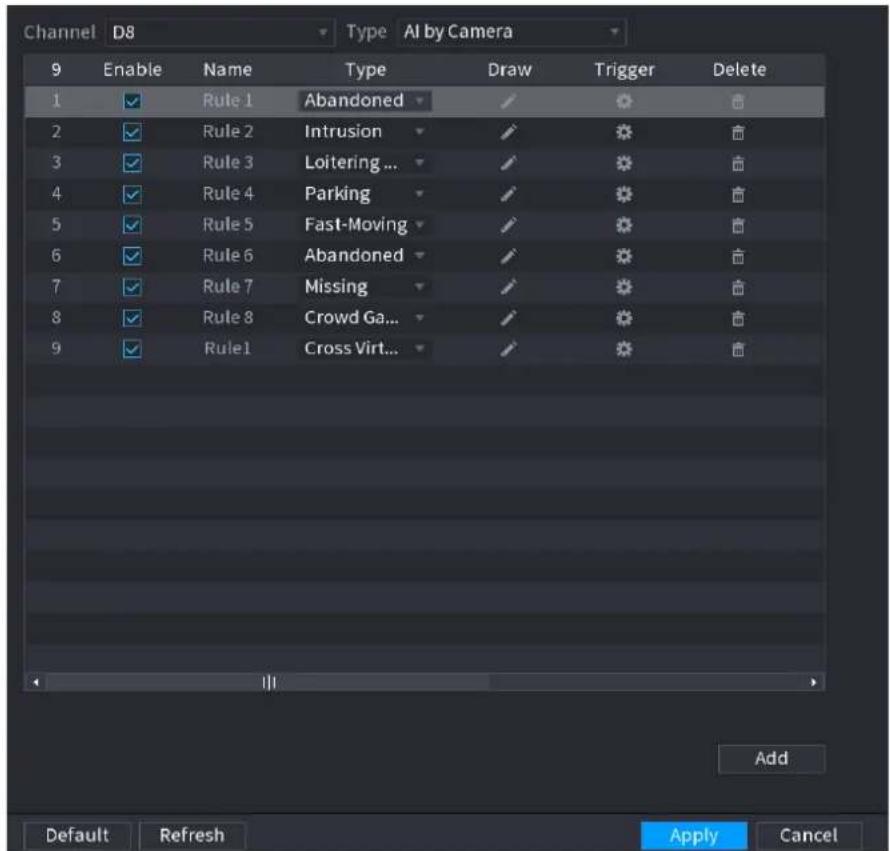Uncheck Enable for Rule 1
890x851 pixels.
pos(132,102)
